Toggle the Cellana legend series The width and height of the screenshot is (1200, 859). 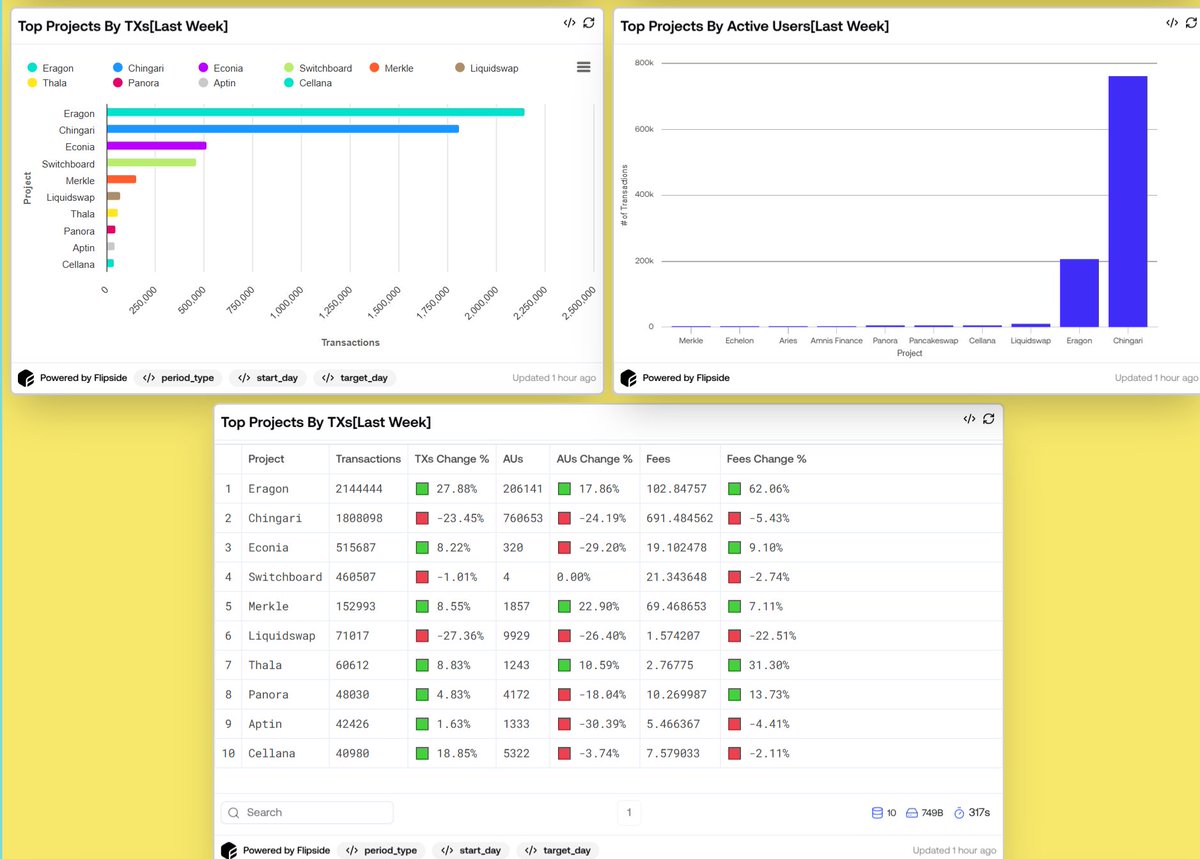pyautogui.click(x=308, y=83)
